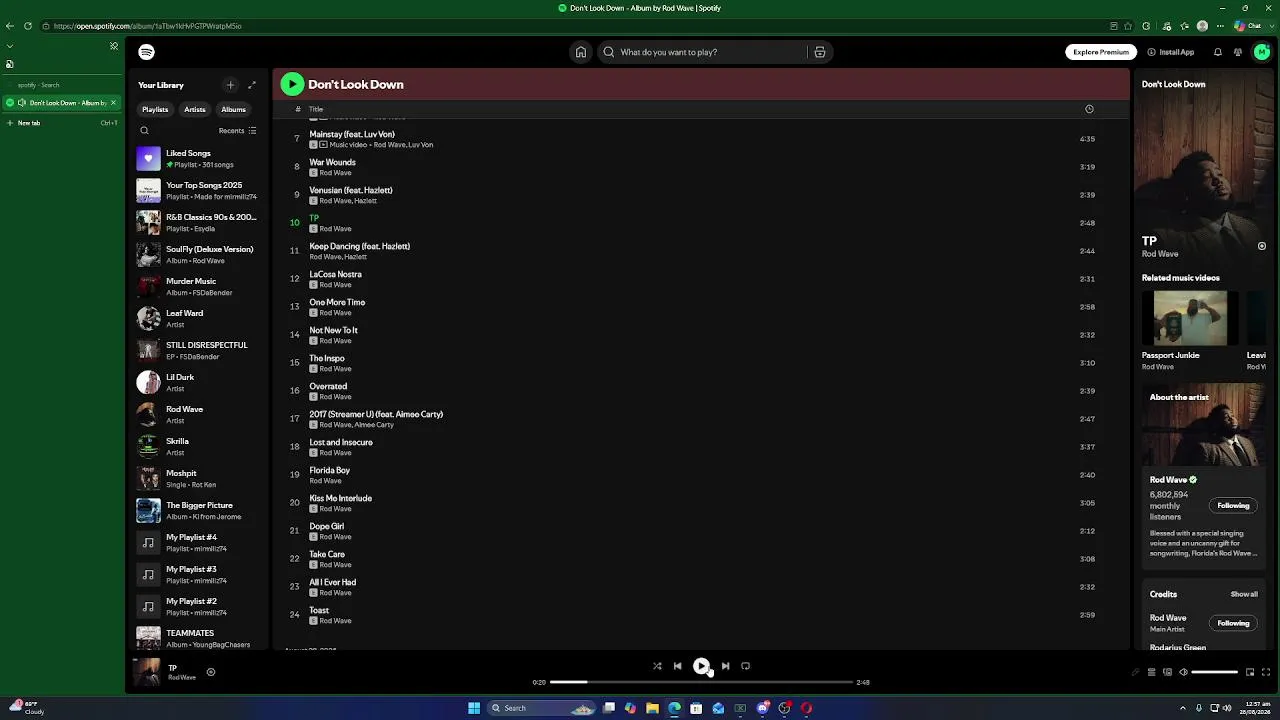Open the Queue icon in the player bar
1280x720 pixels.
(1151, 672)
